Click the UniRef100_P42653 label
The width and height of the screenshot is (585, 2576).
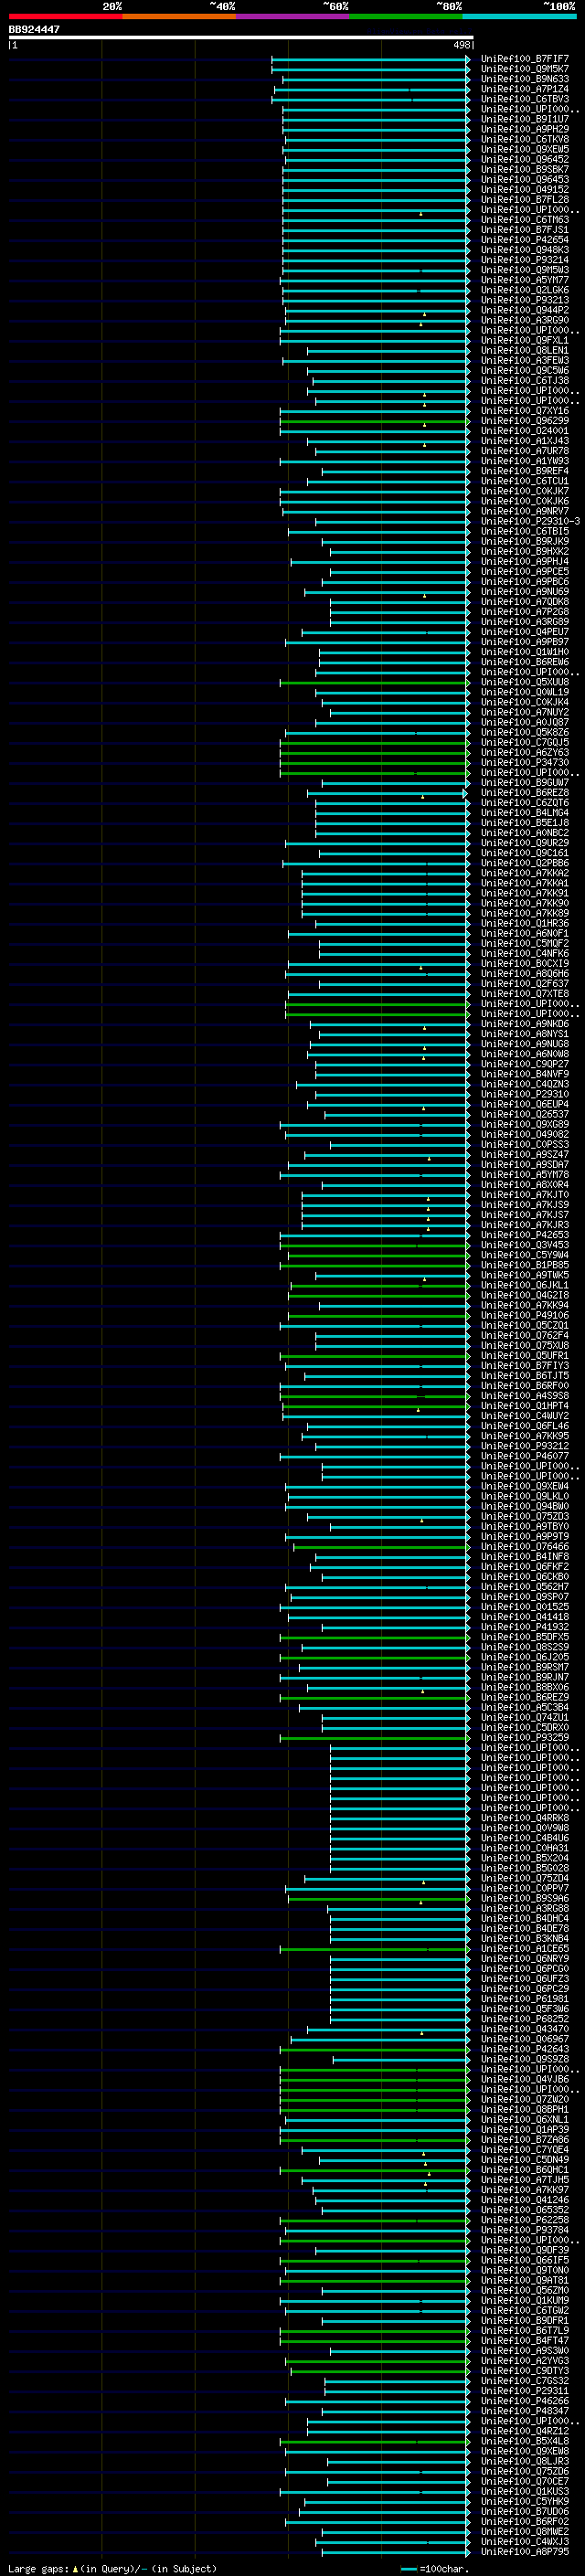pyautogui.click(x=525, y=1235)
